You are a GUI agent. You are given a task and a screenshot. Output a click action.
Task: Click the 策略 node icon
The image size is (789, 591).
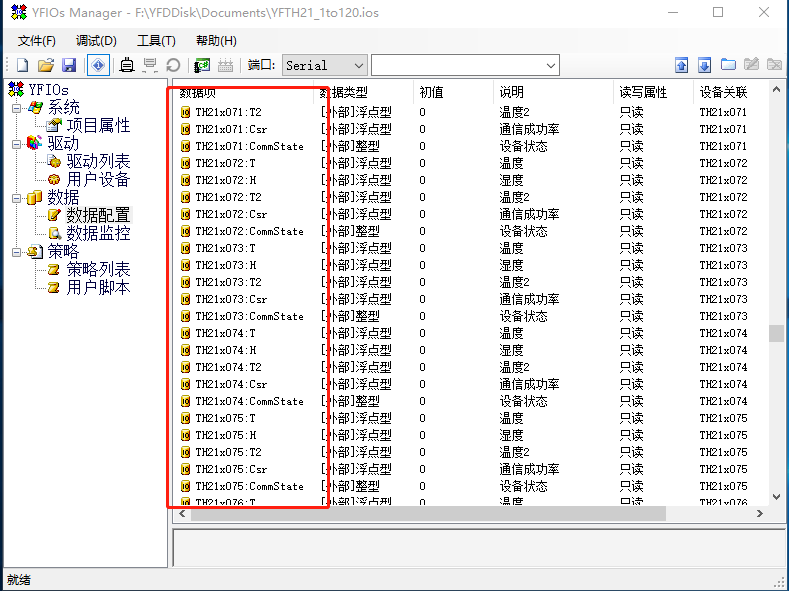34,251
